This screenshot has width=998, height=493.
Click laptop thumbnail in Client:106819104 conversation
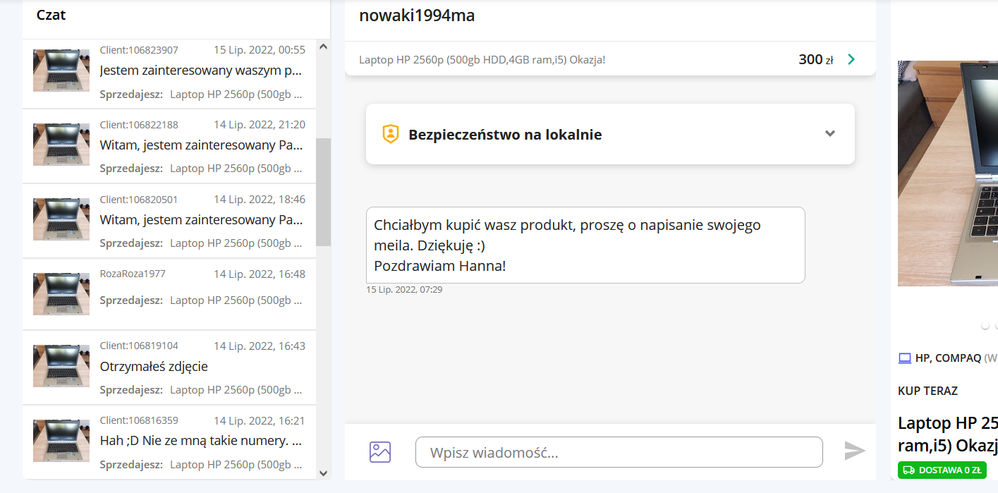coord(61,366)
